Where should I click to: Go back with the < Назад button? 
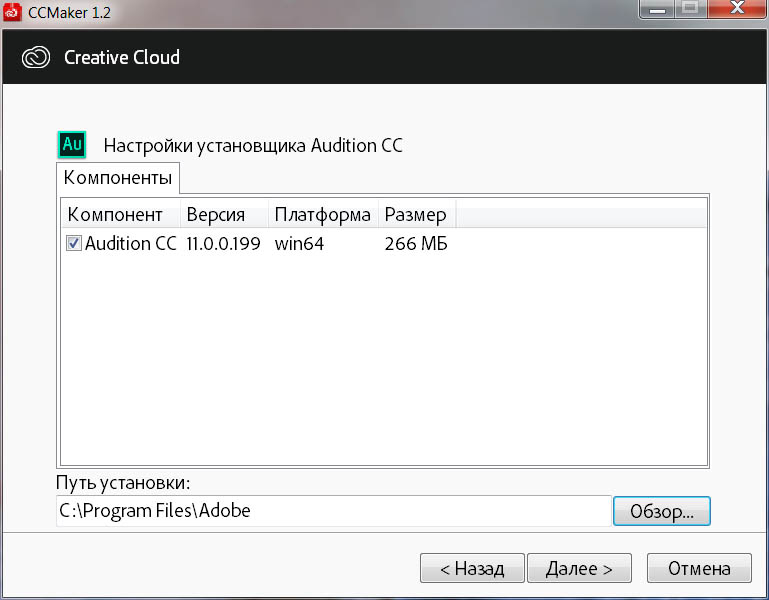[x=472, y=568]
